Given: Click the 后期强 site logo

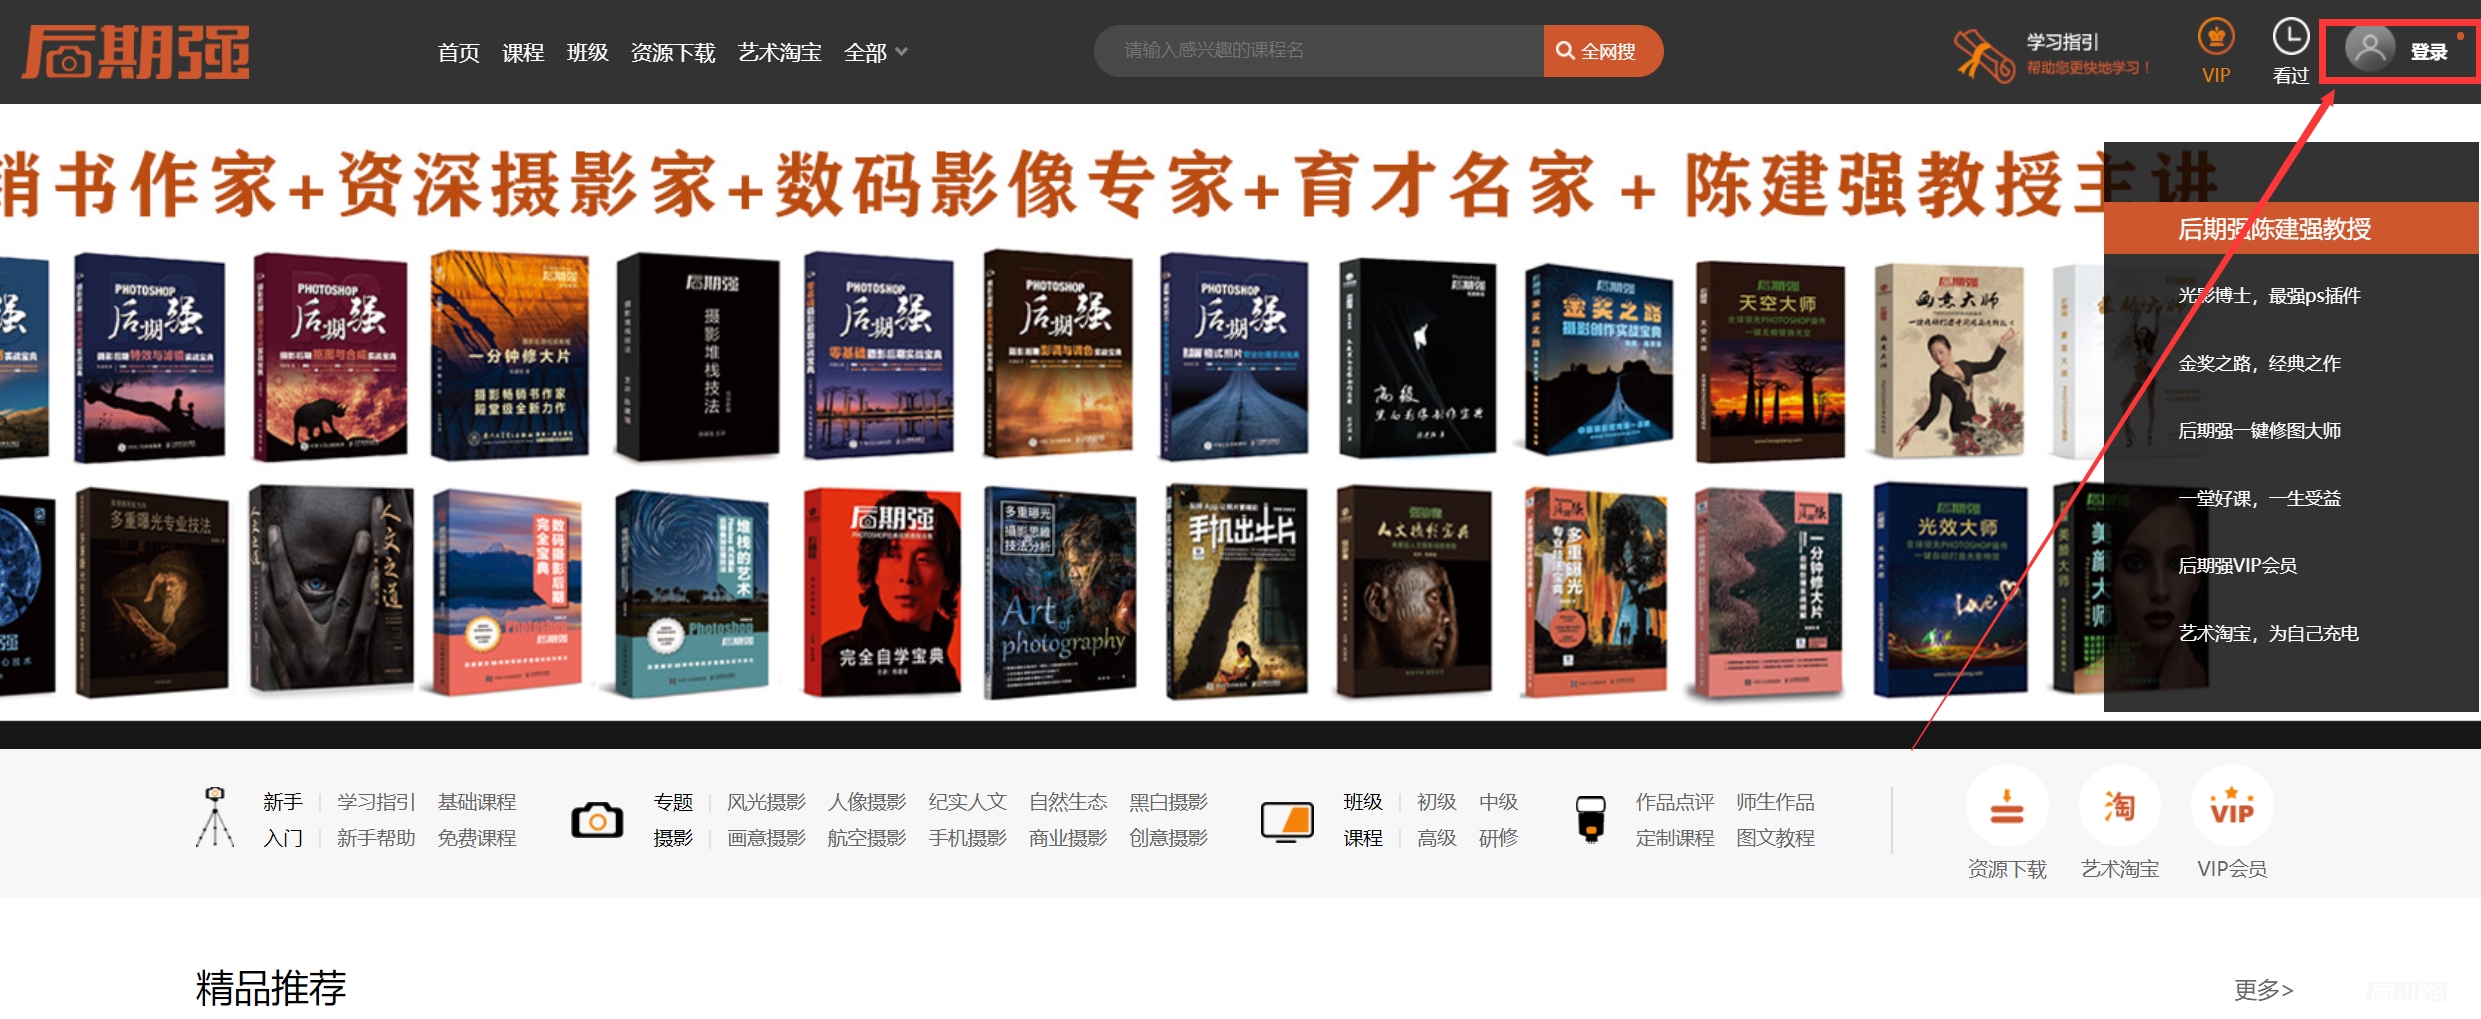Looking at the screenshot, I should click(136, 52).
